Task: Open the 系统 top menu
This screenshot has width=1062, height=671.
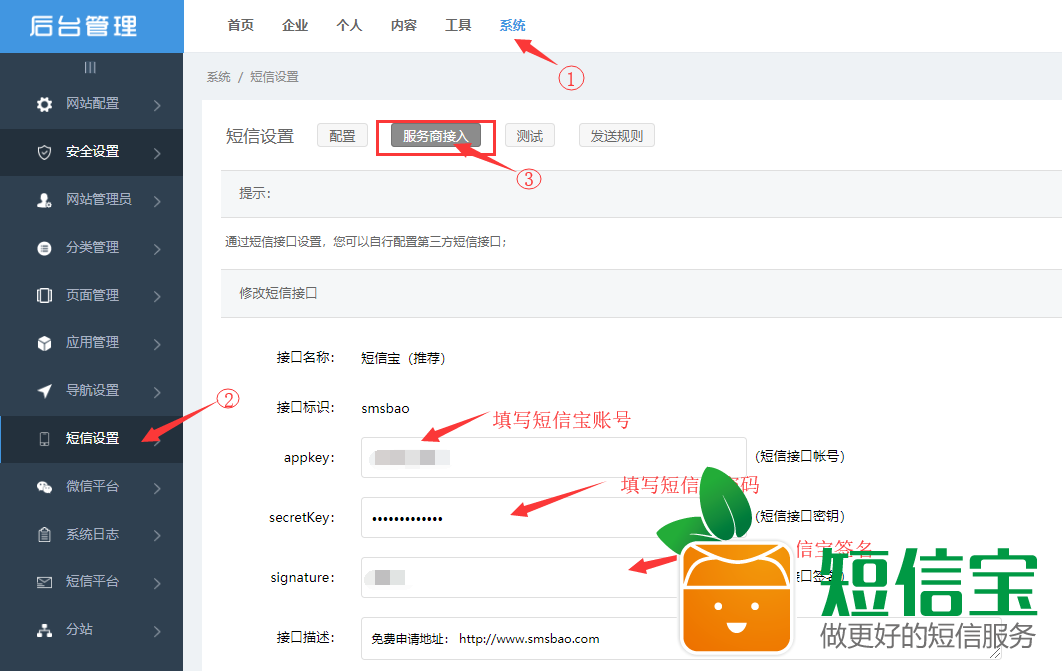Action: [x=512, y=25]
